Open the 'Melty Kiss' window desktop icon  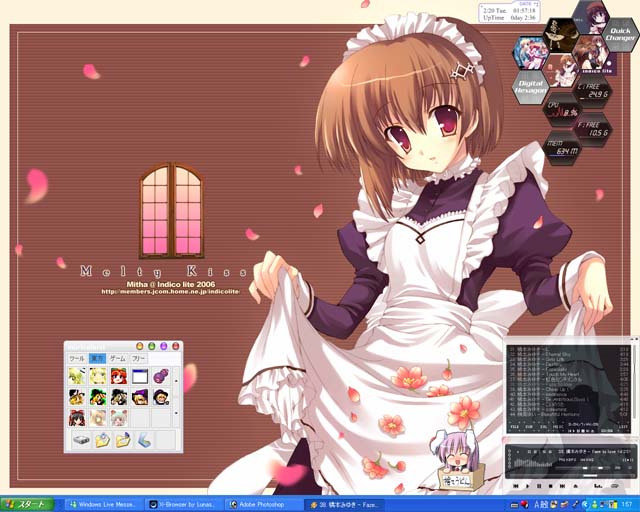[x=171, y=210]
